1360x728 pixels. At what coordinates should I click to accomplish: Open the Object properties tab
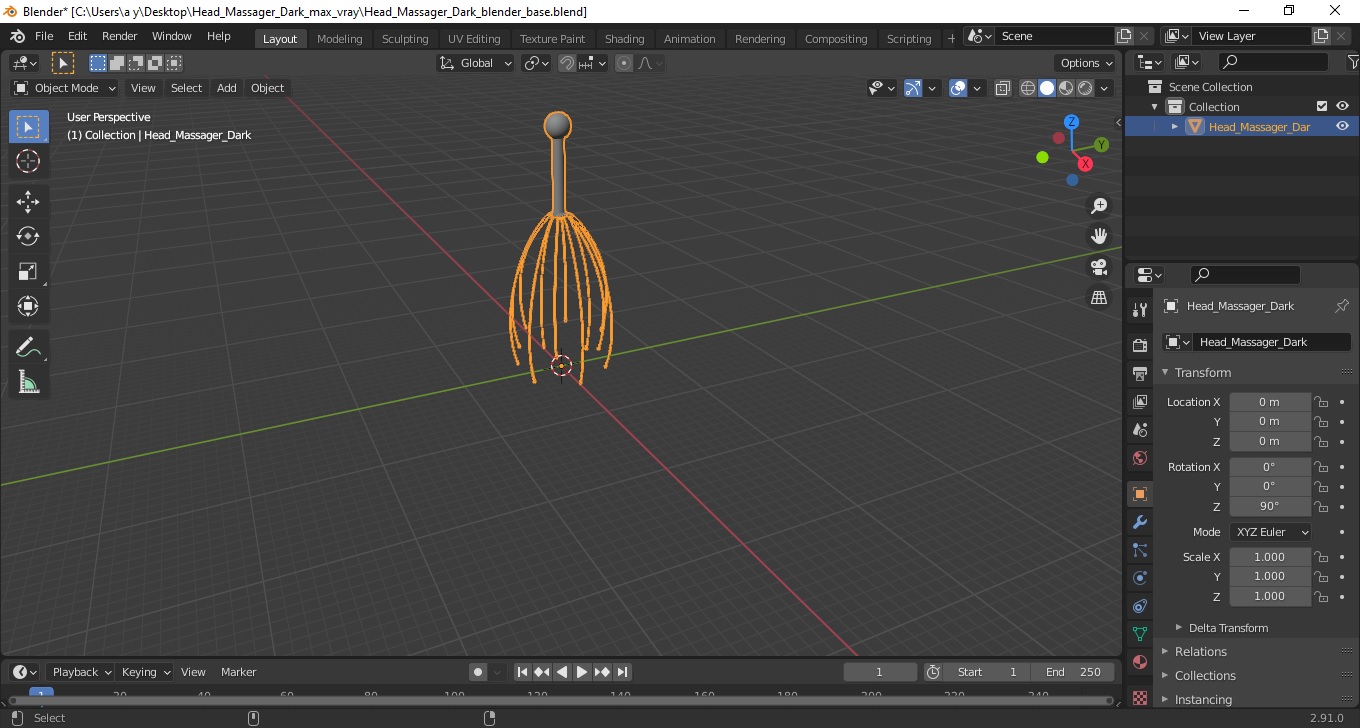(1139, 494)
